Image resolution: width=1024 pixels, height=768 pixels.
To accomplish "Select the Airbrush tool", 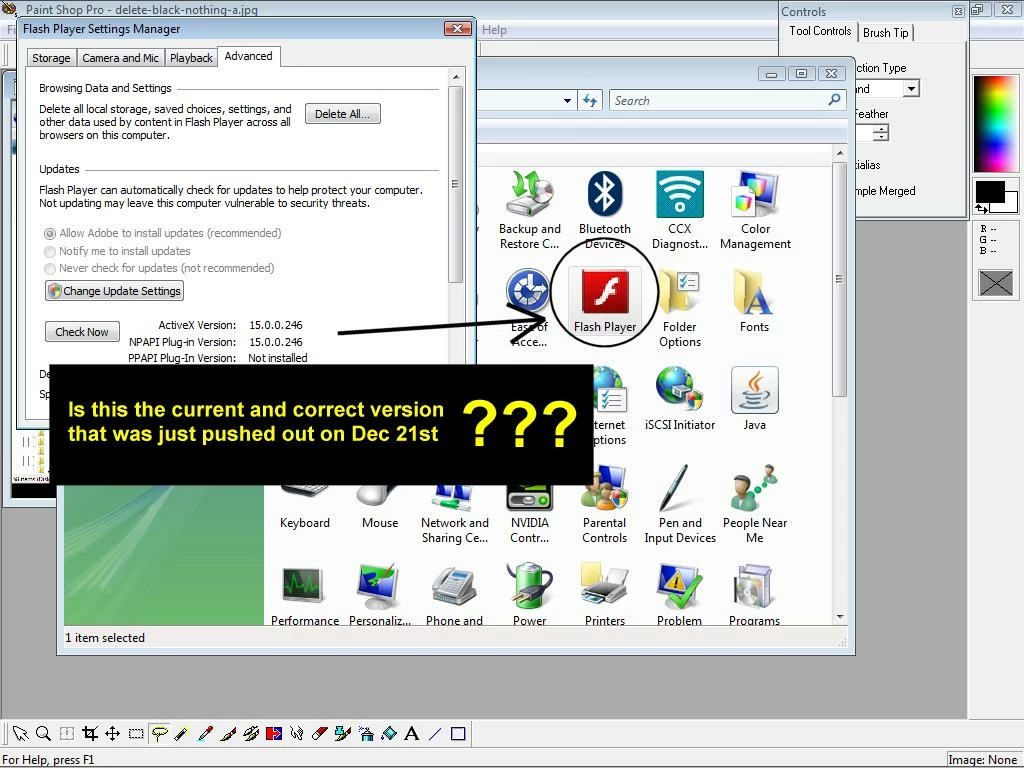I will (366, 733).
